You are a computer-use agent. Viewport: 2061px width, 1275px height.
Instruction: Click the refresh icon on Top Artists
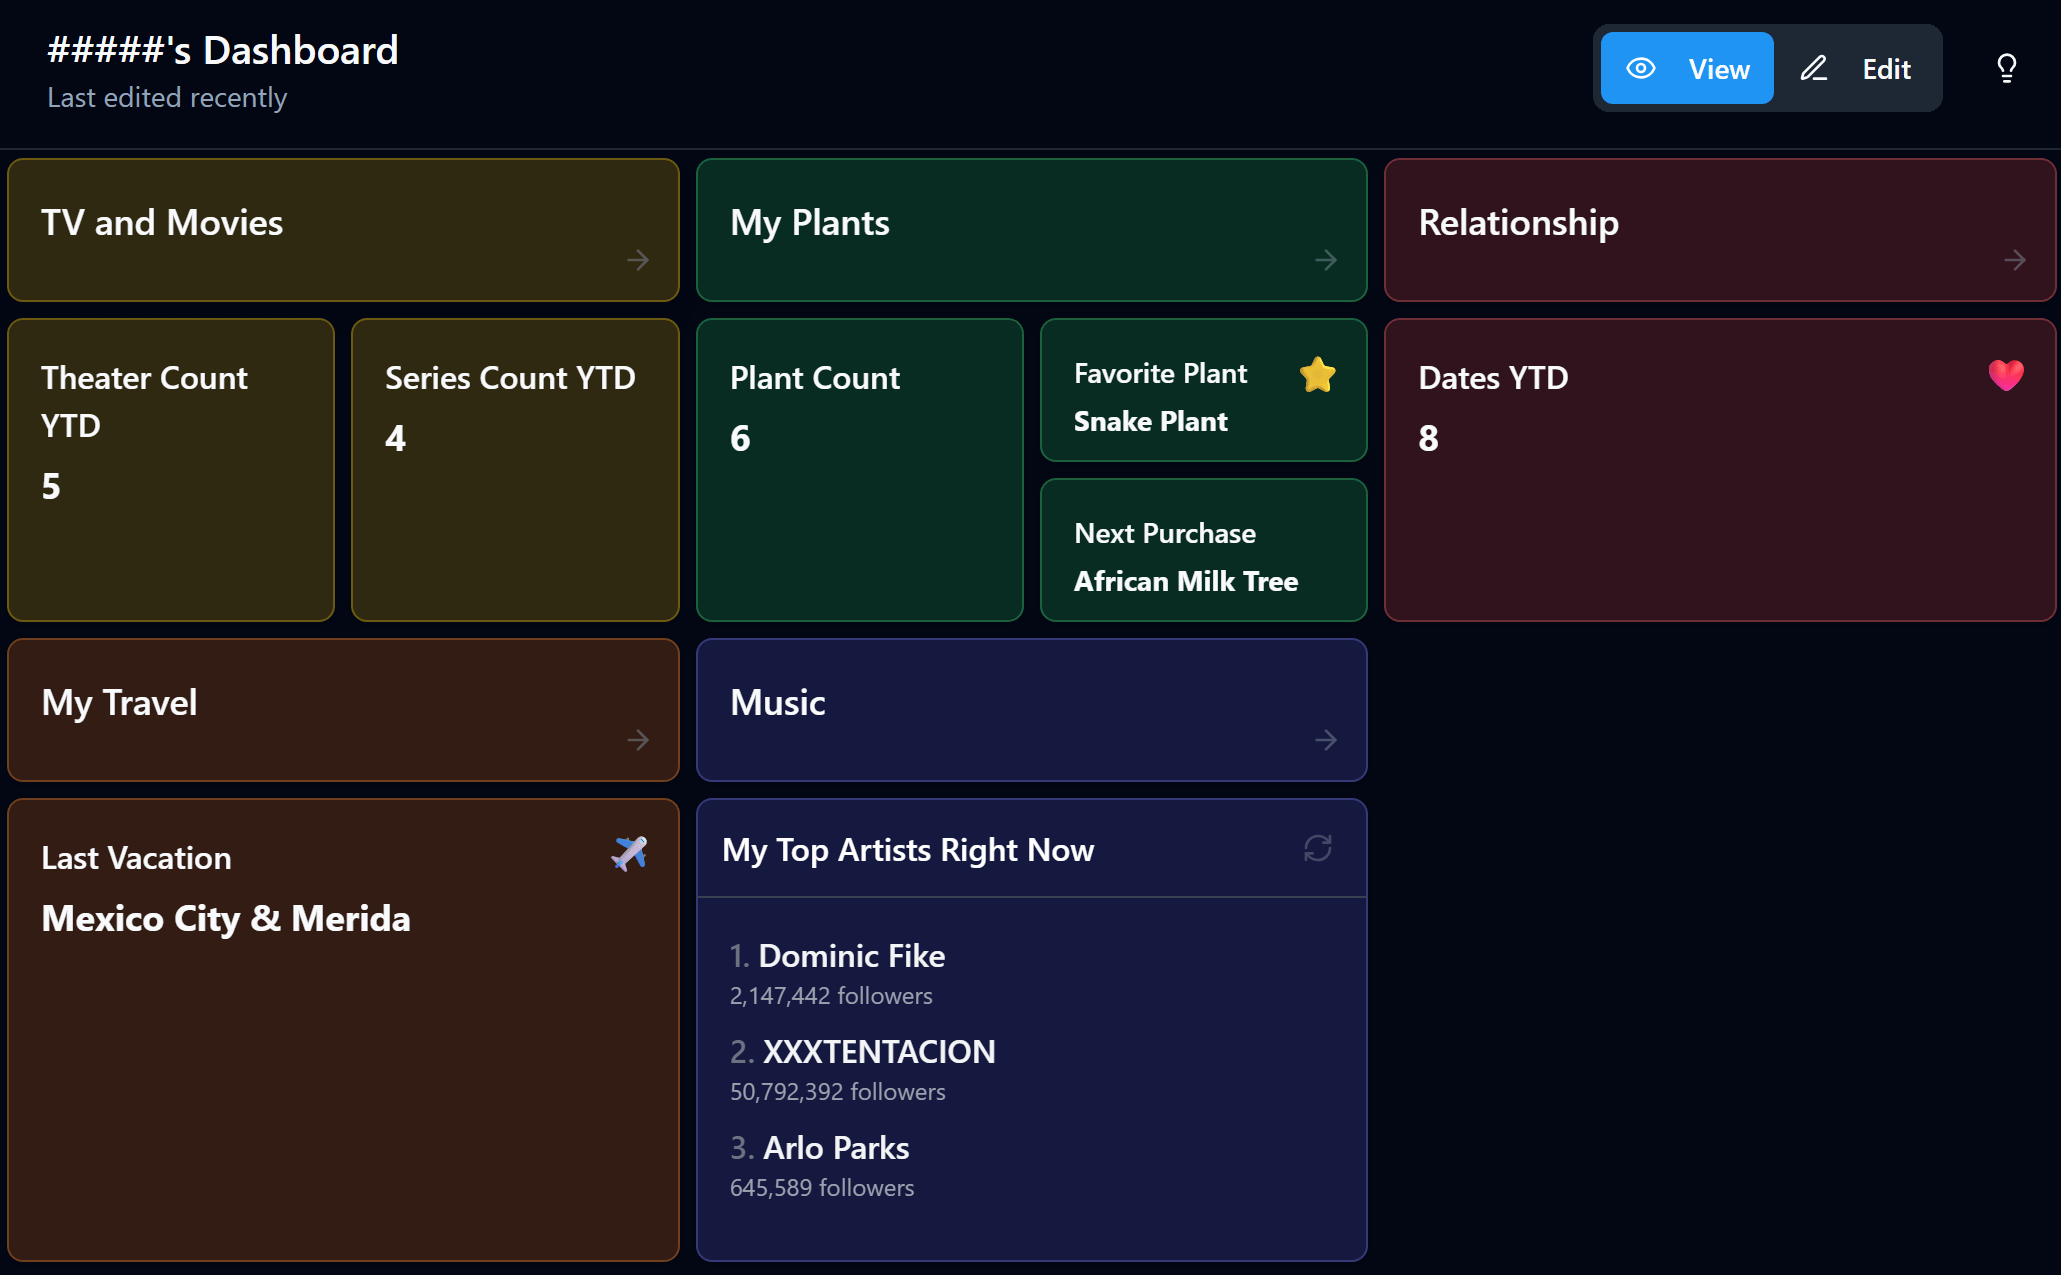coord(1318,848)
